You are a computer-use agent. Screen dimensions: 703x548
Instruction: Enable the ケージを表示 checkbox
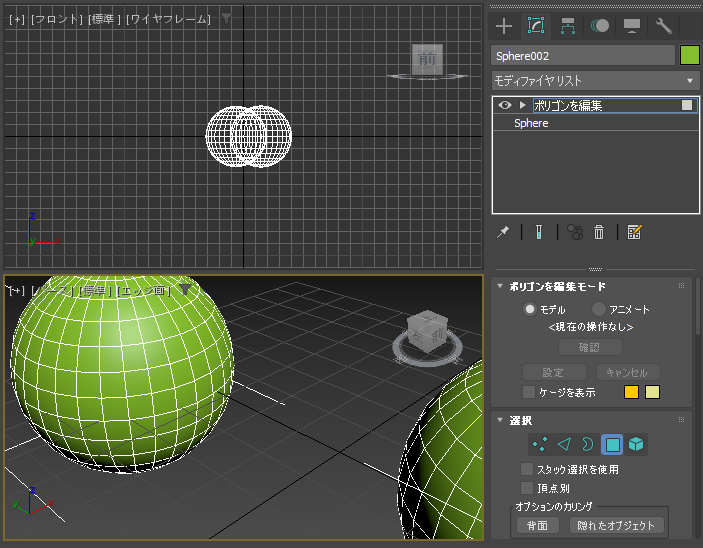pos(529,392)
